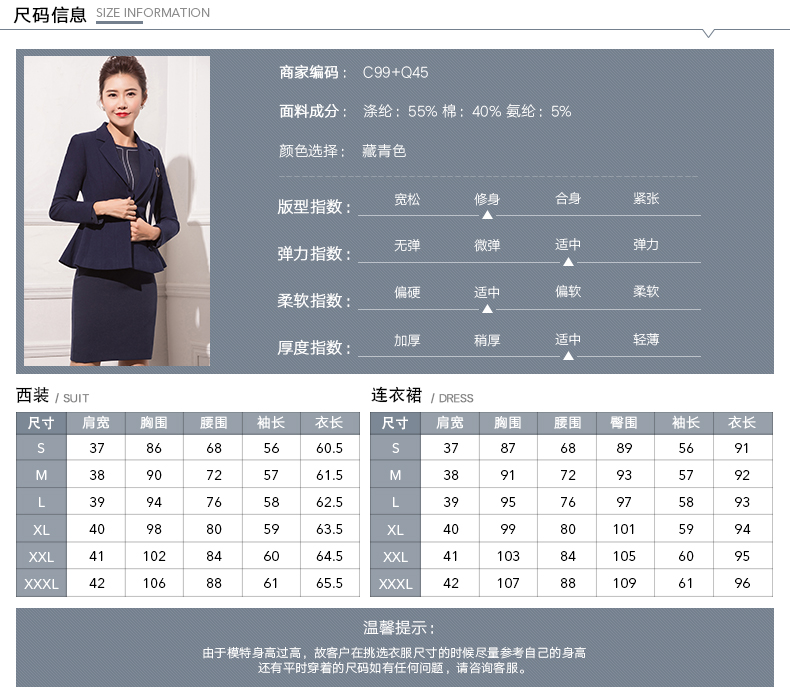Click the triangle marker on the 弹力指数 scale
This screenshot has width=790, height=693.
point(568,261)
